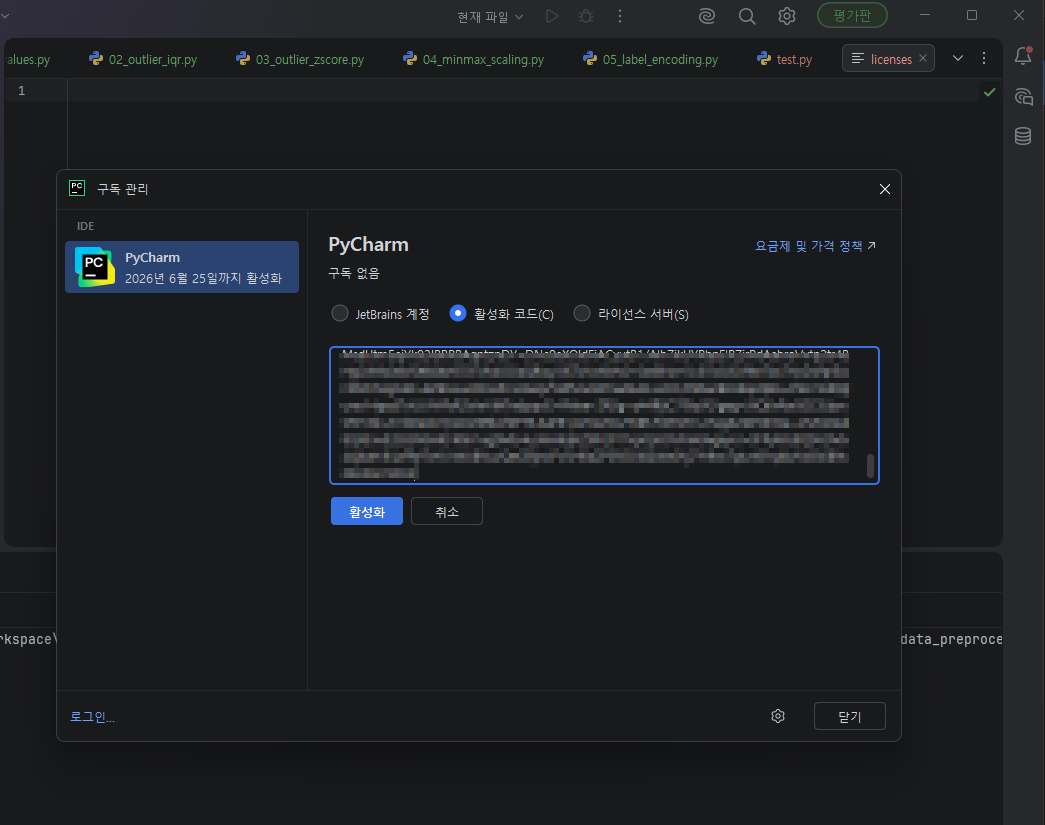The width and height of the screenshot is (1045, 825).
Task: Open the editor tab options dots menu
Action: coord(984,58)
